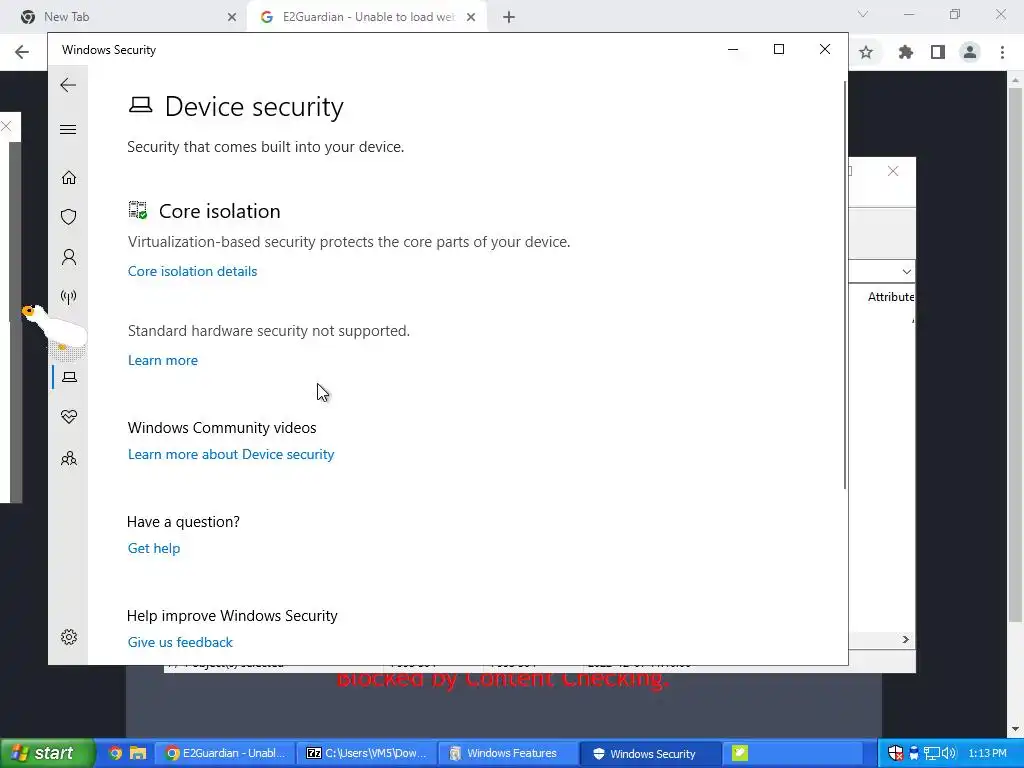The width and height of the screenshot is (1024, 768).
Task: Open Virus & threat protection shield icon
Action: point(69,217)
